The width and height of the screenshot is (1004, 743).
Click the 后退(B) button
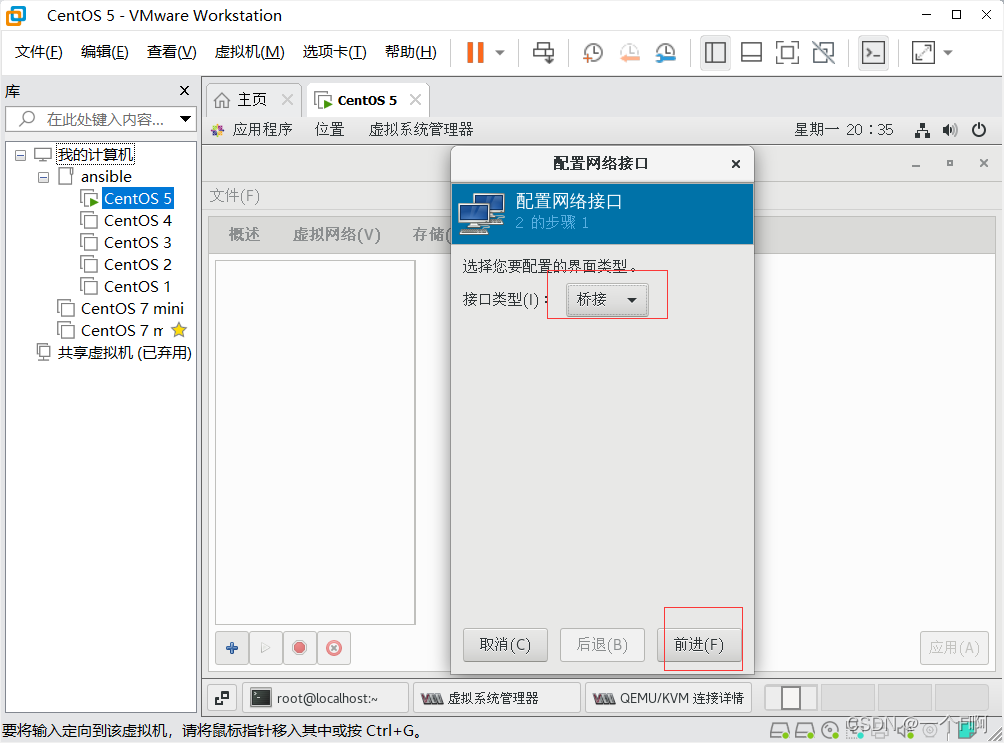pyautogui.click(x=602, y=645)
